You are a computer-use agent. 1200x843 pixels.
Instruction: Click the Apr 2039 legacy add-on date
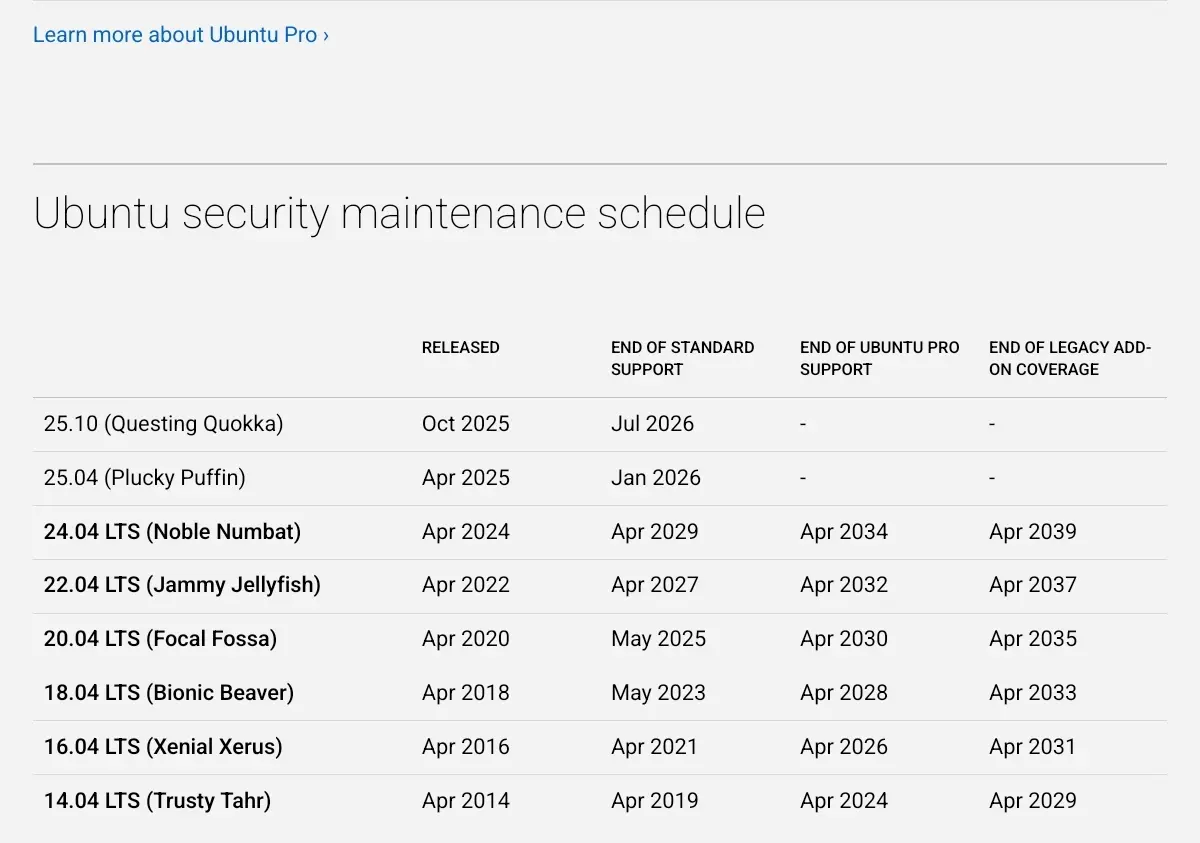point(1032,532)
